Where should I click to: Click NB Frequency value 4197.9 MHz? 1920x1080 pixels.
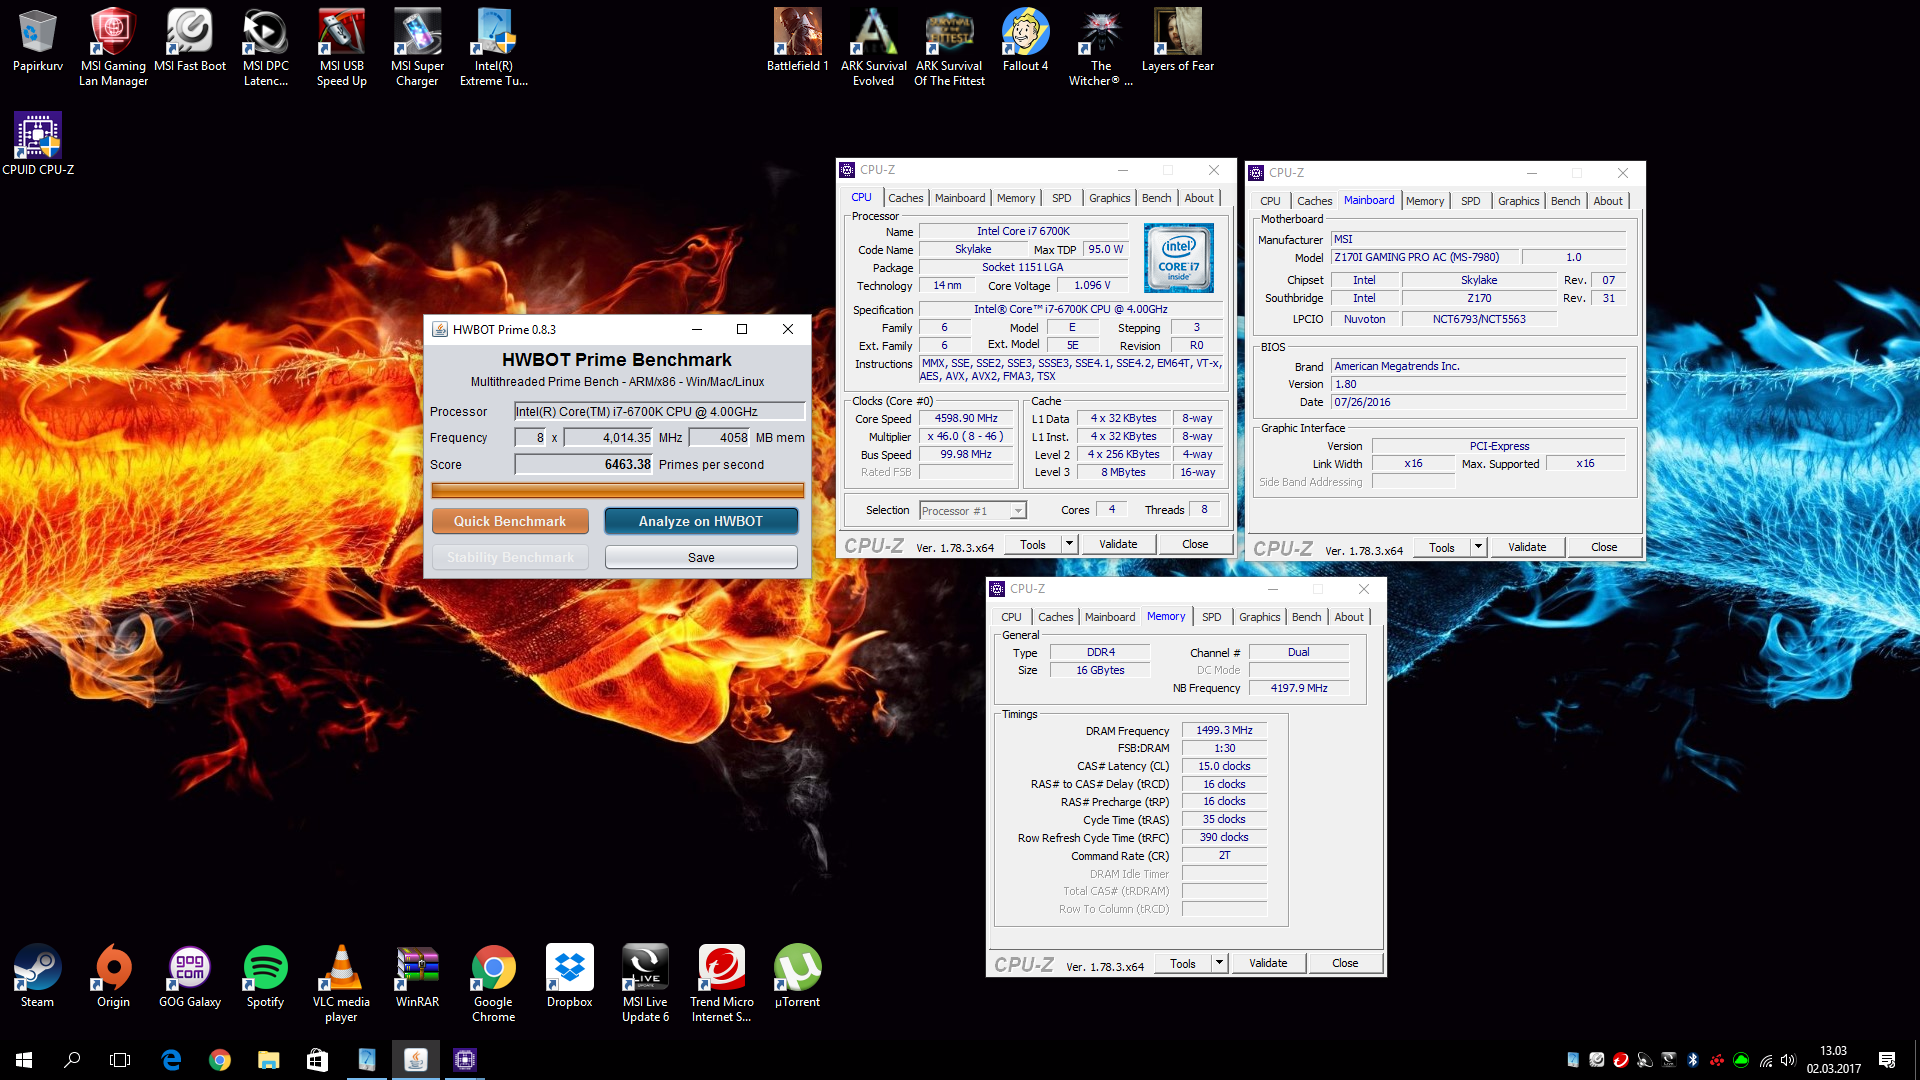click(x=1298, y=688)
